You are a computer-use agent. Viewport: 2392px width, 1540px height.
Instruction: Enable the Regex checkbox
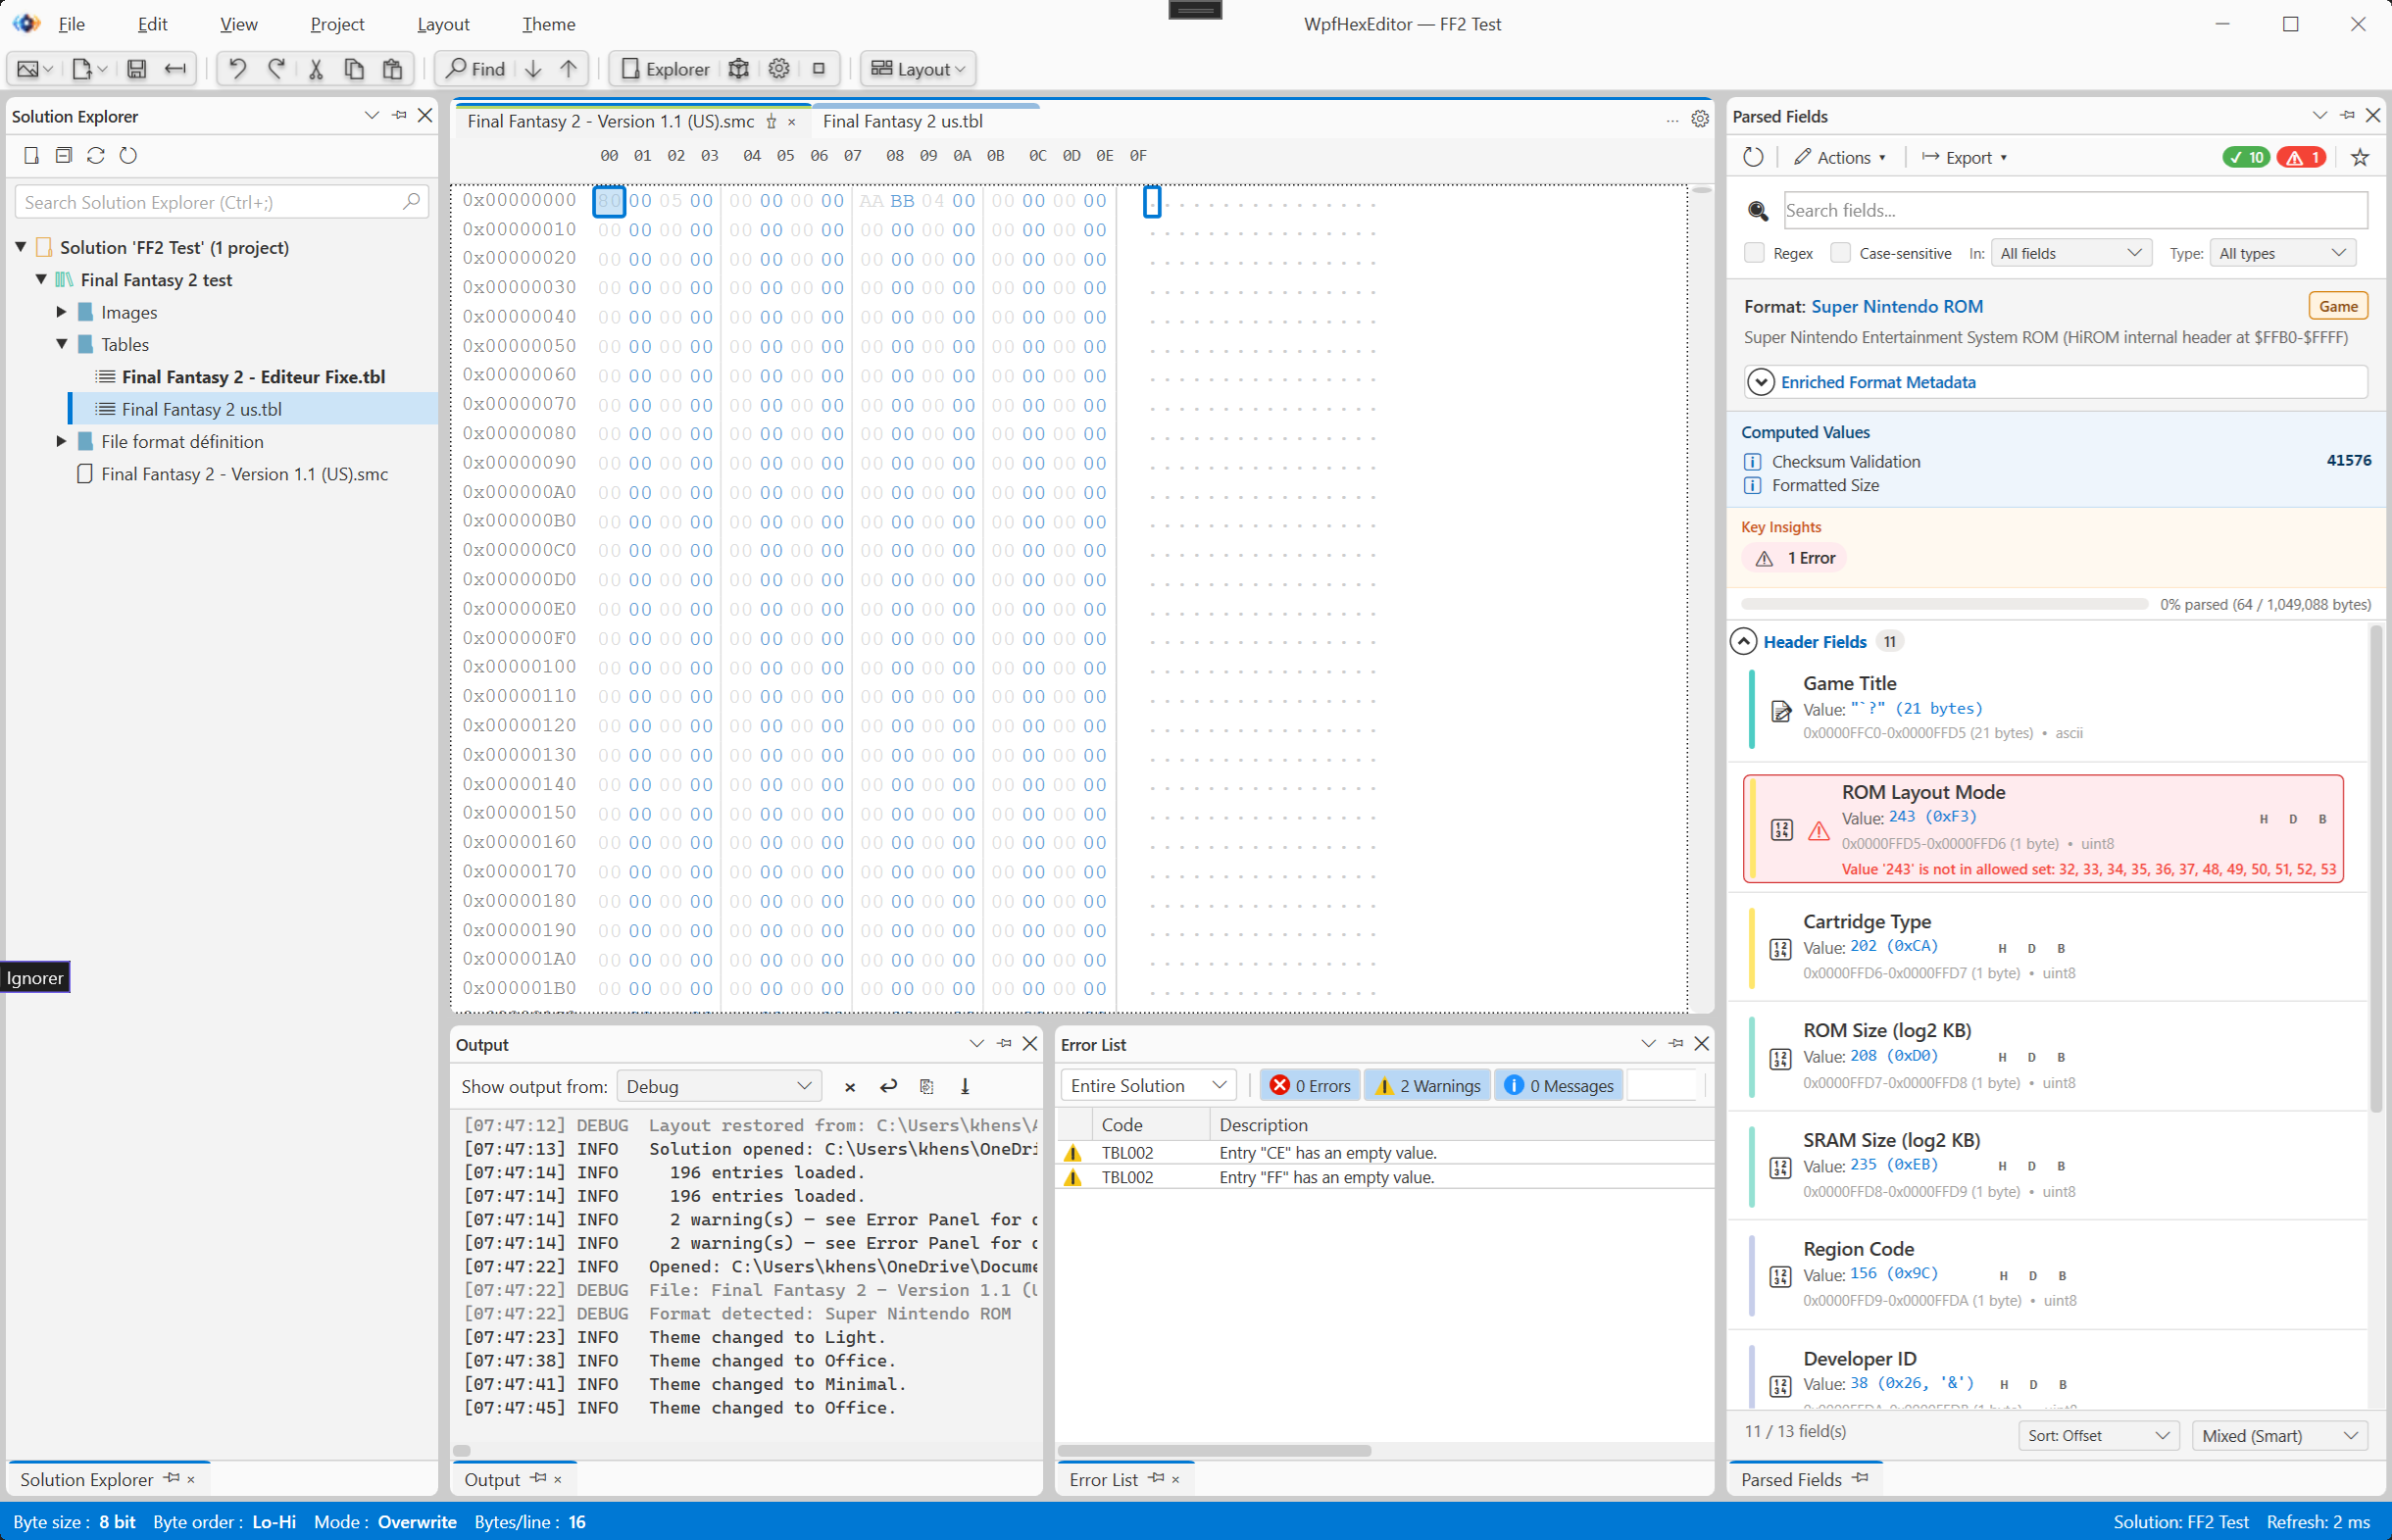tap(1754, 253)
